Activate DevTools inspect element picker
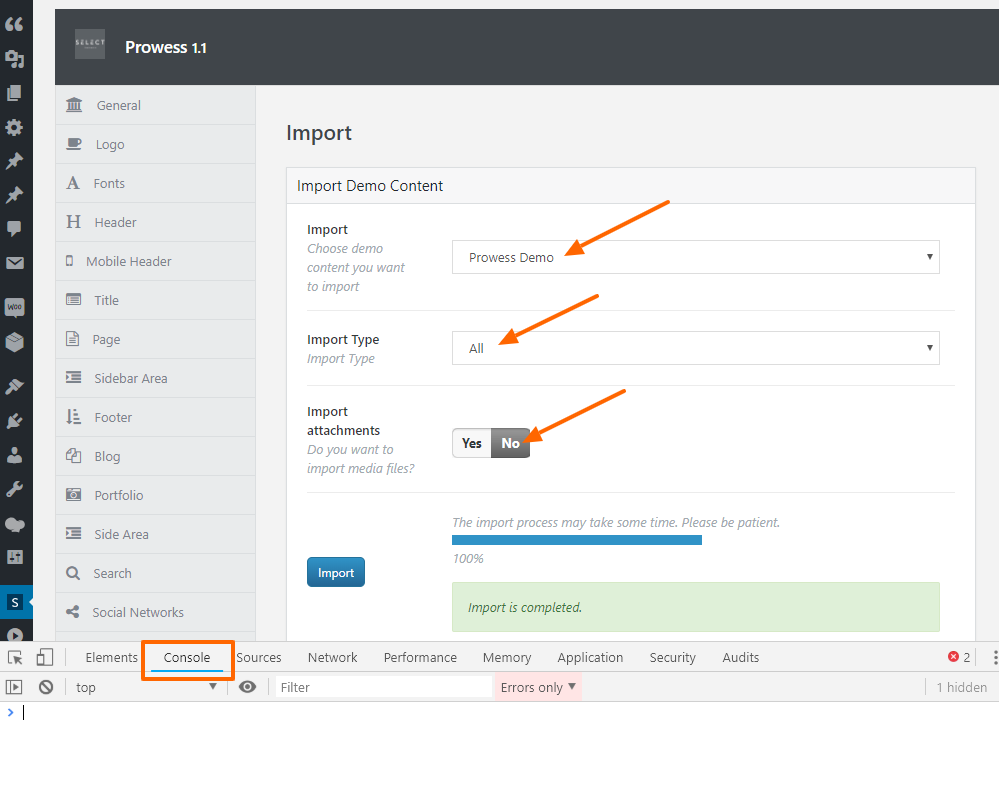Screen dimensions: 999x785 coord(15,658)
